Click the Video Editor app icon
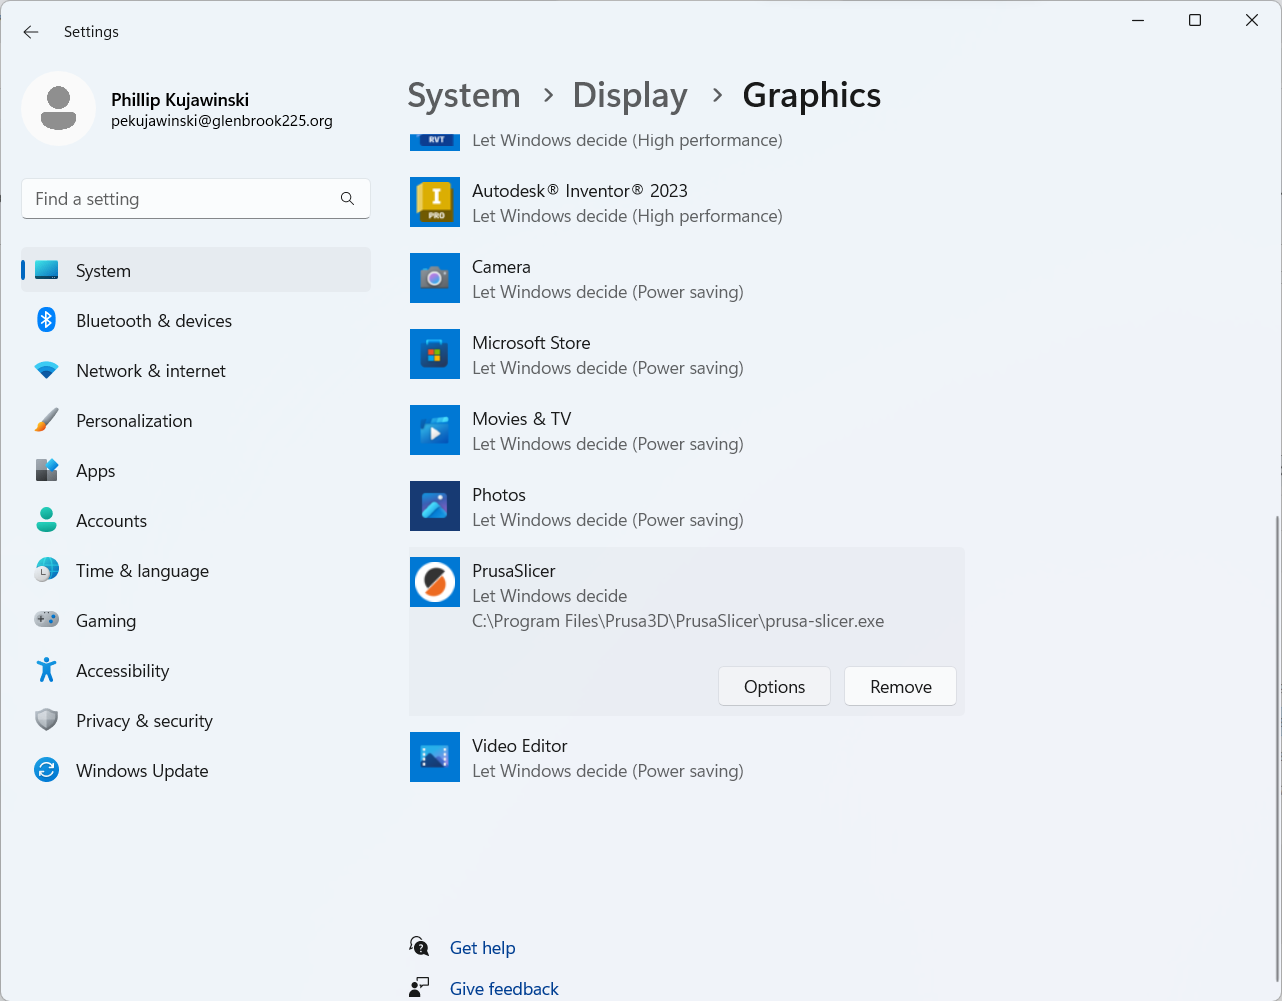 (435, 757)
